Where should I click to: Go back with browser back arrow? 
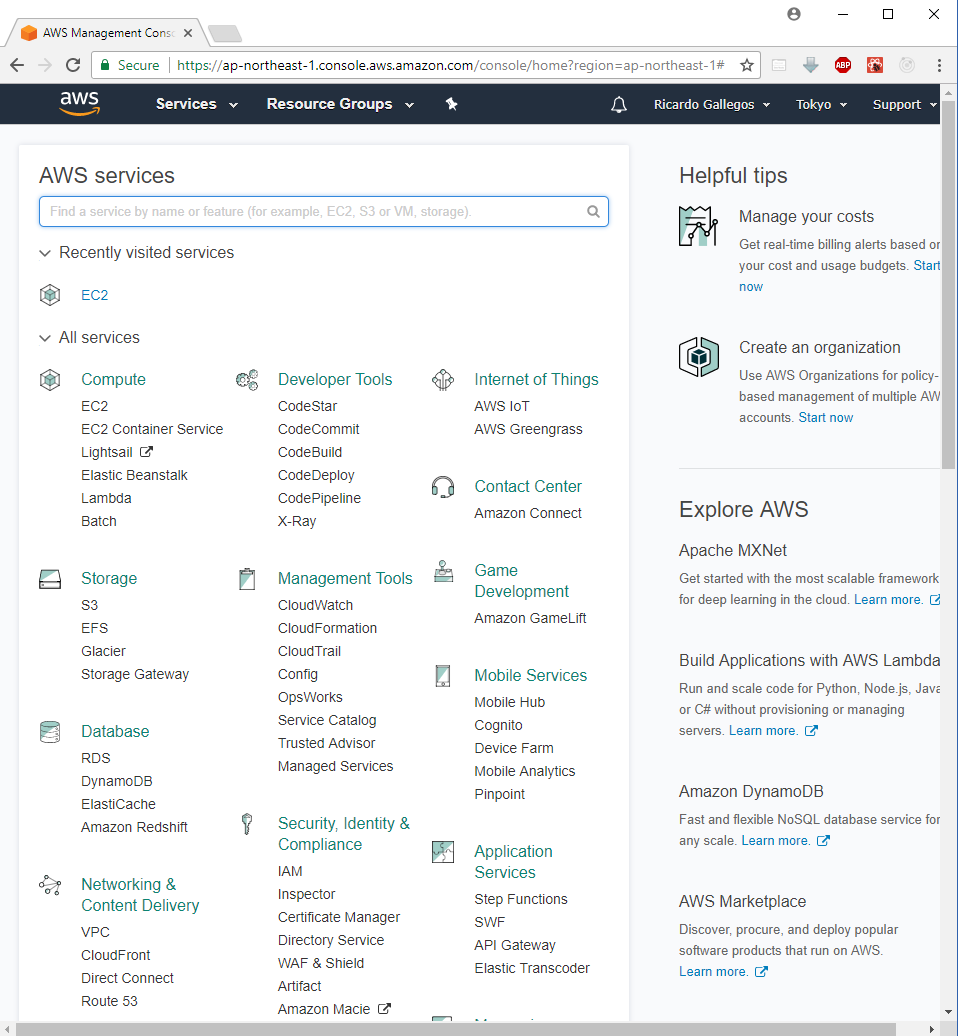[x=17, y=65]
